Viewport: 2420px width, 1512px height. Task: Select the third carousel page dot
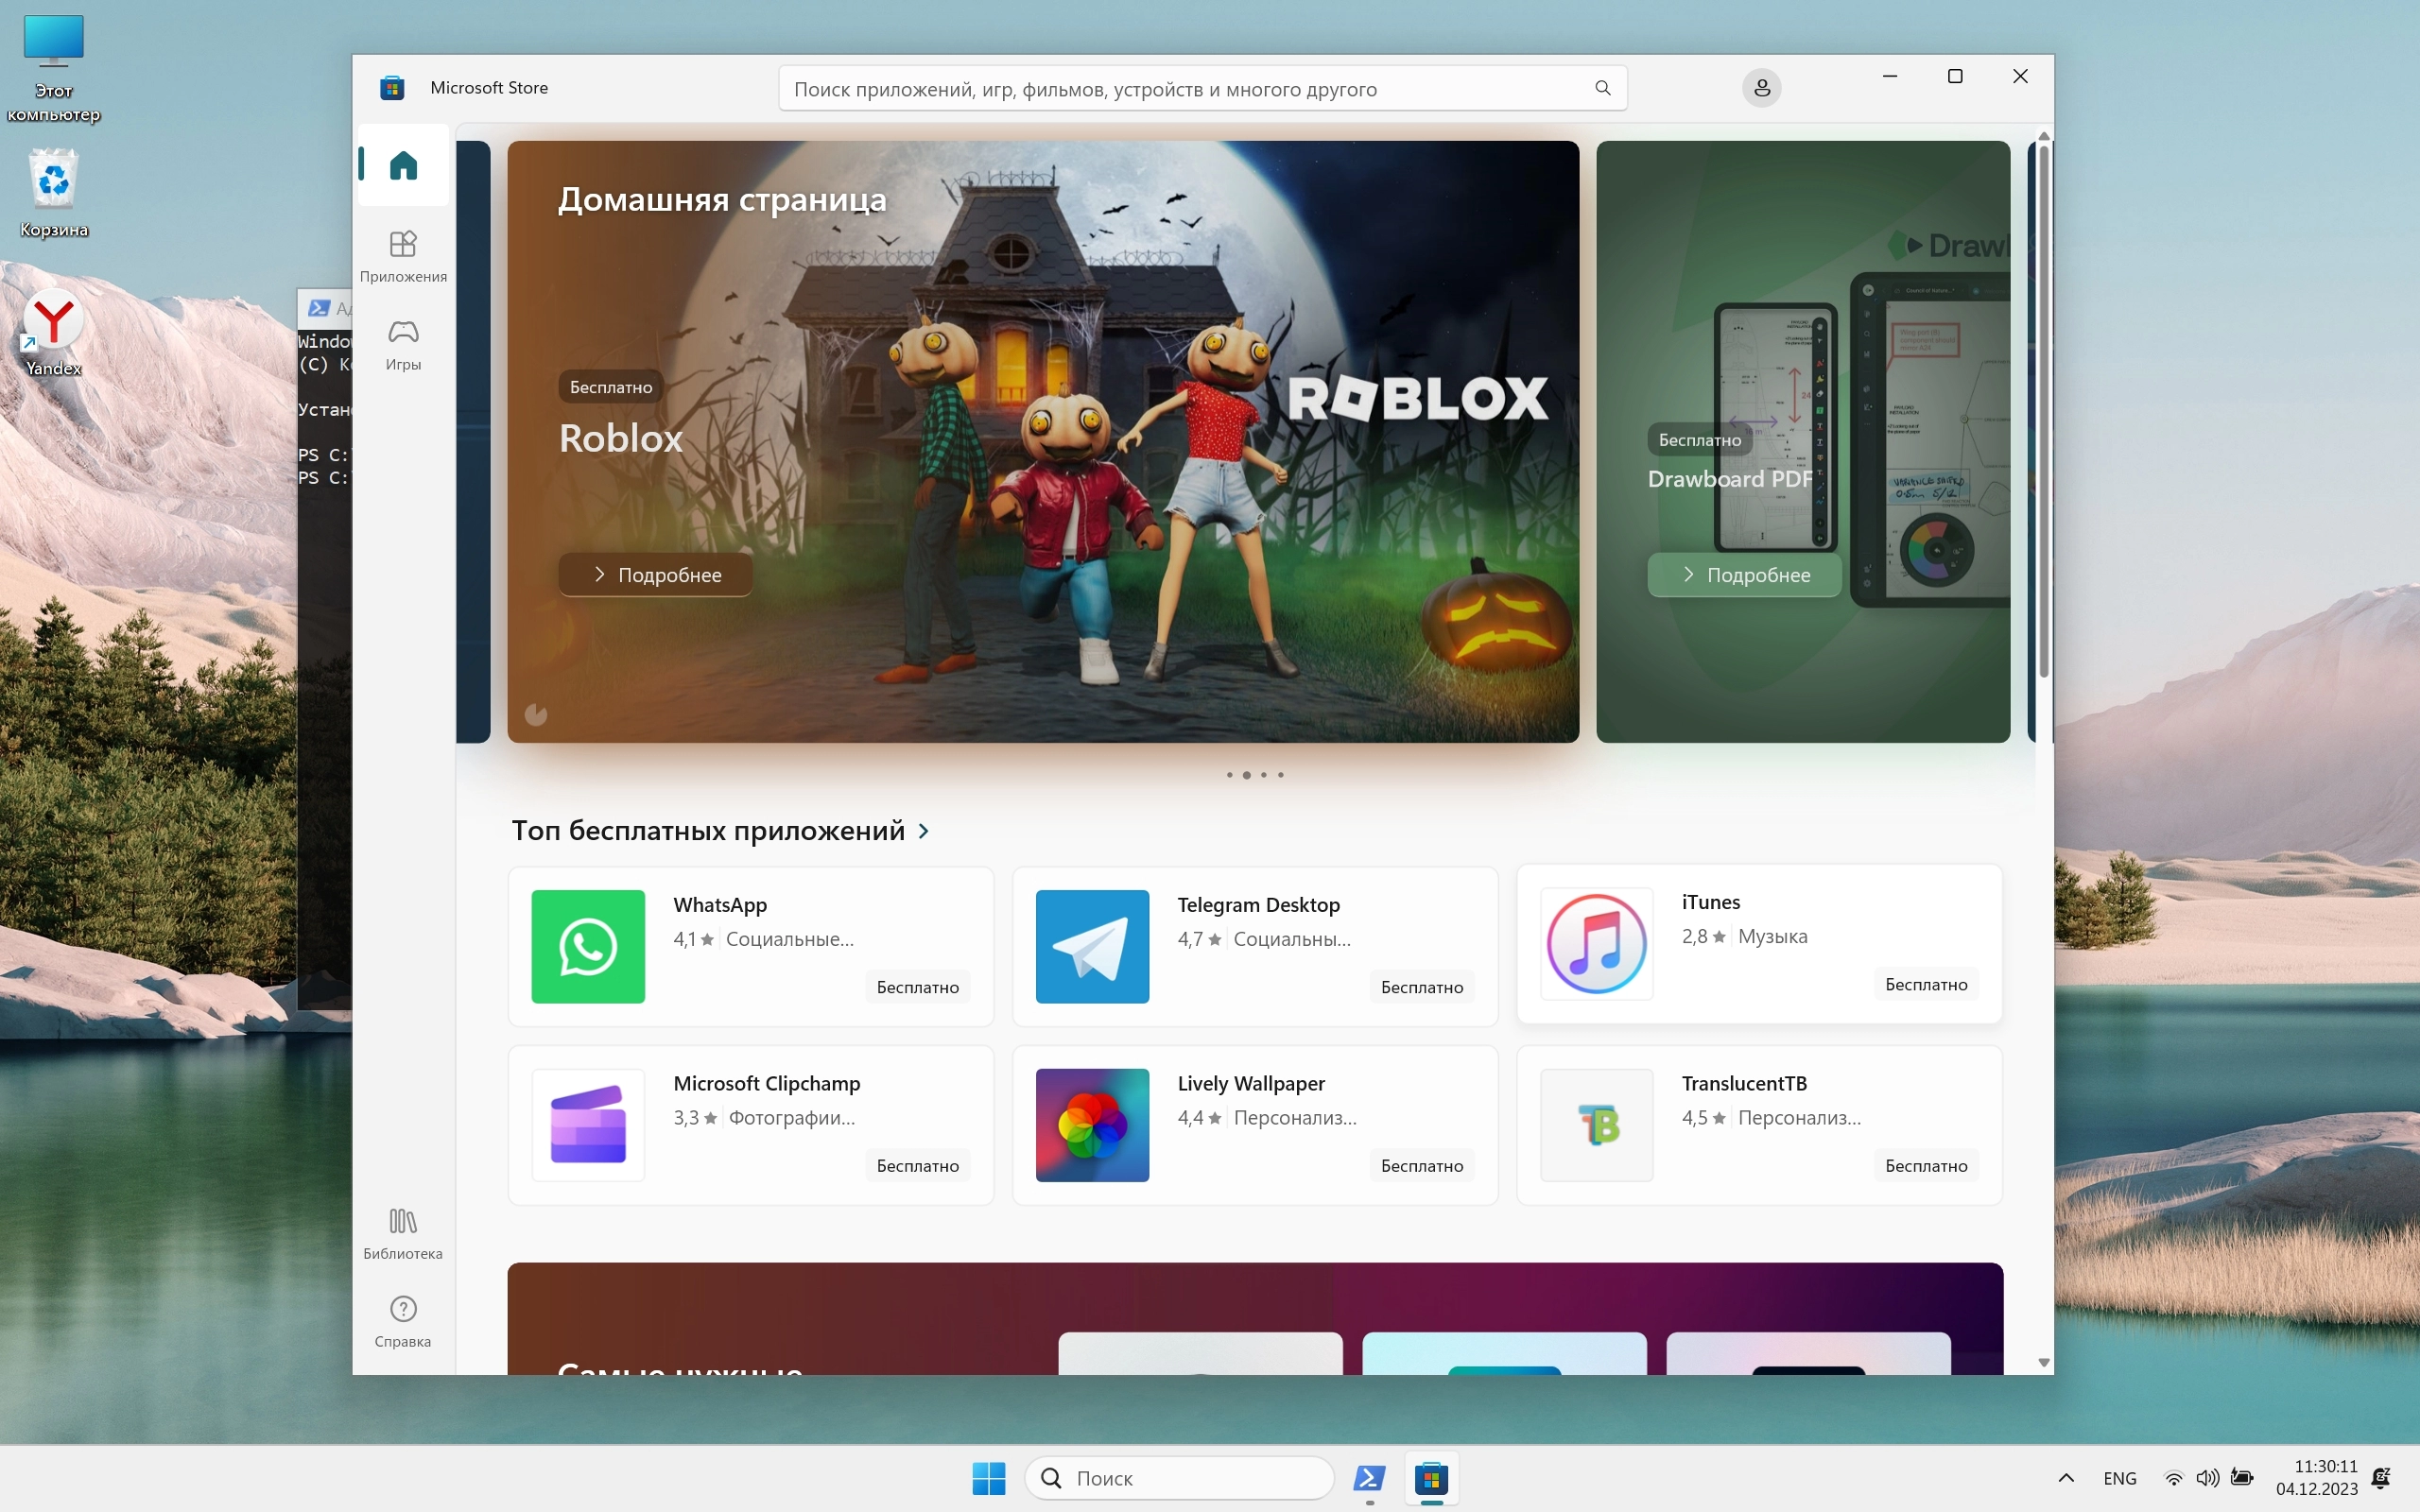[x=1264, y=775]
